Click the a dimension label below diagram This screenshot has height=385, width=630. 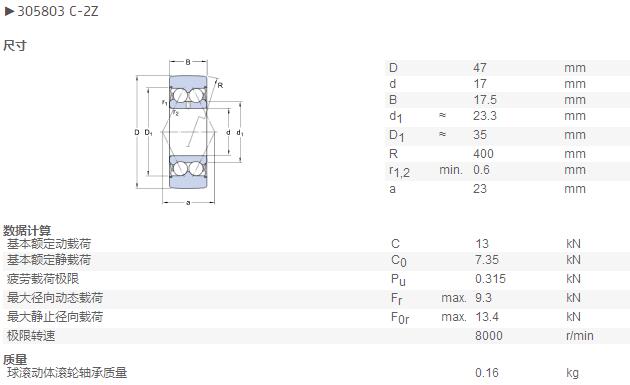(x=188, y=203)
